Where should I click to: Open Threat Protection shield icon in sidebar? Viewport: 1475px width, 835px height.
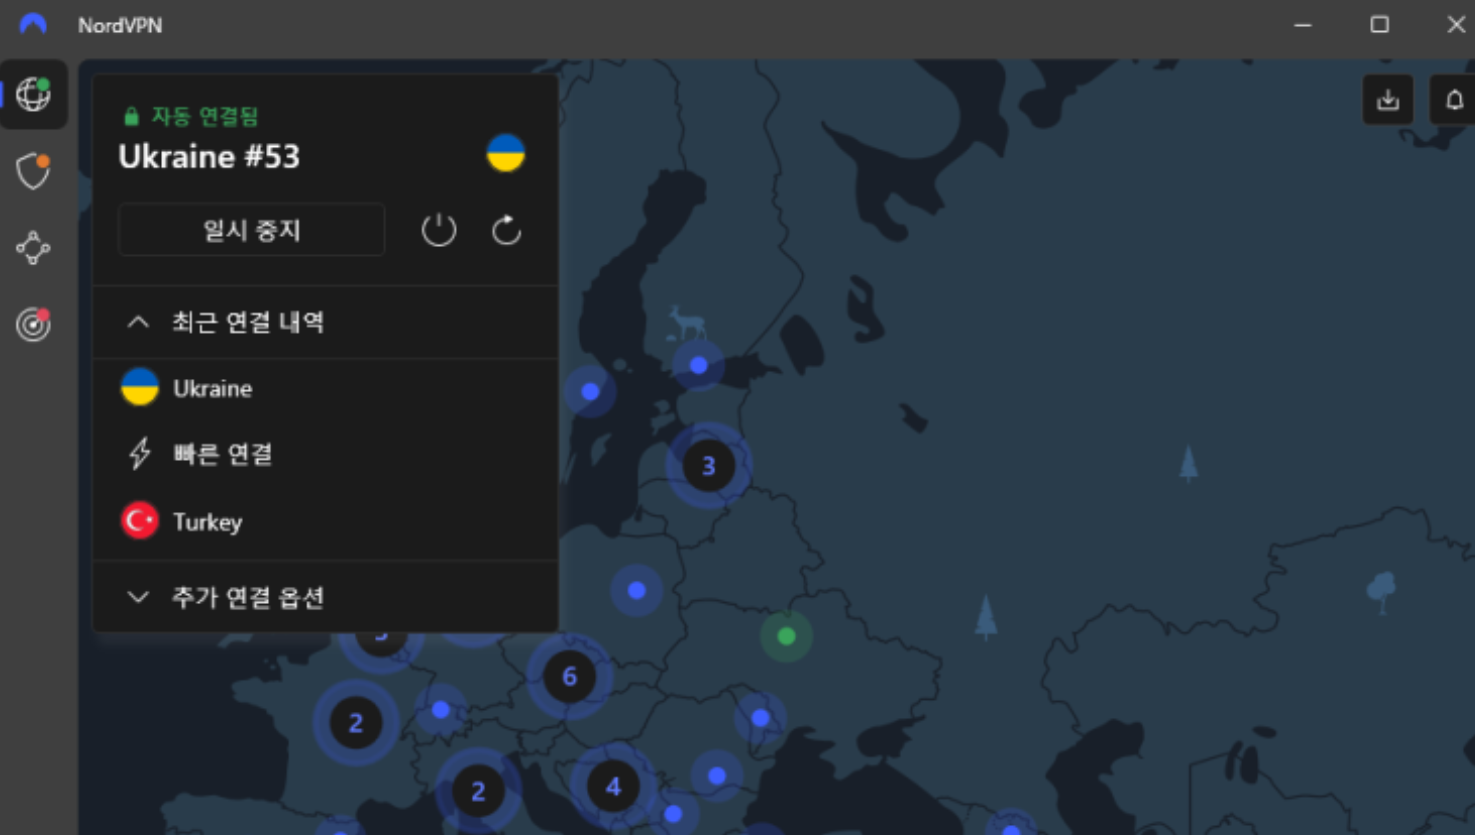pyautogui.click(x=33, y=171)
